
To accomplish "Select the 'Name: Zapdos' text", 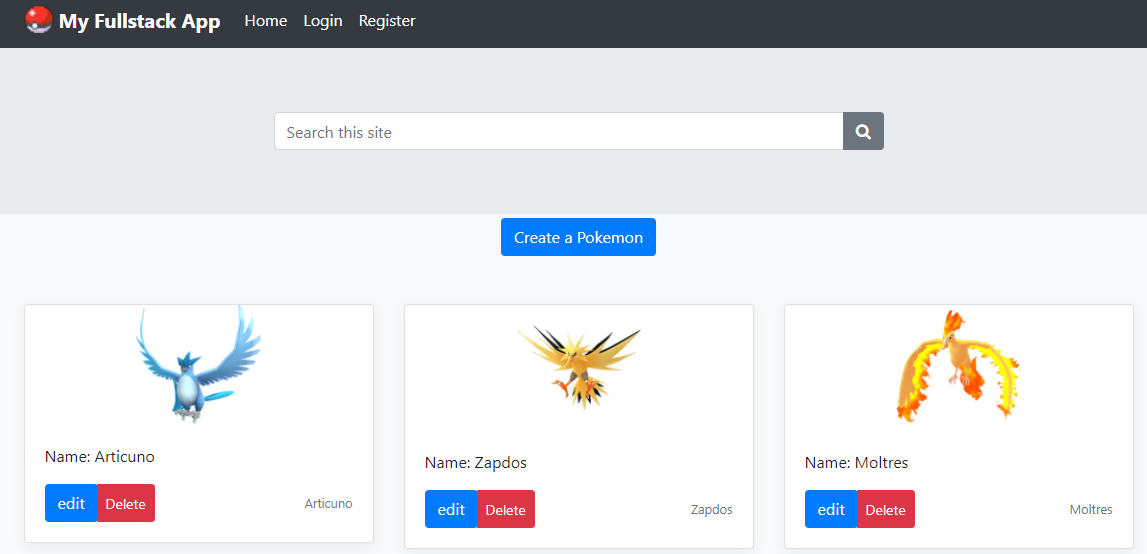I will (475, 463).
